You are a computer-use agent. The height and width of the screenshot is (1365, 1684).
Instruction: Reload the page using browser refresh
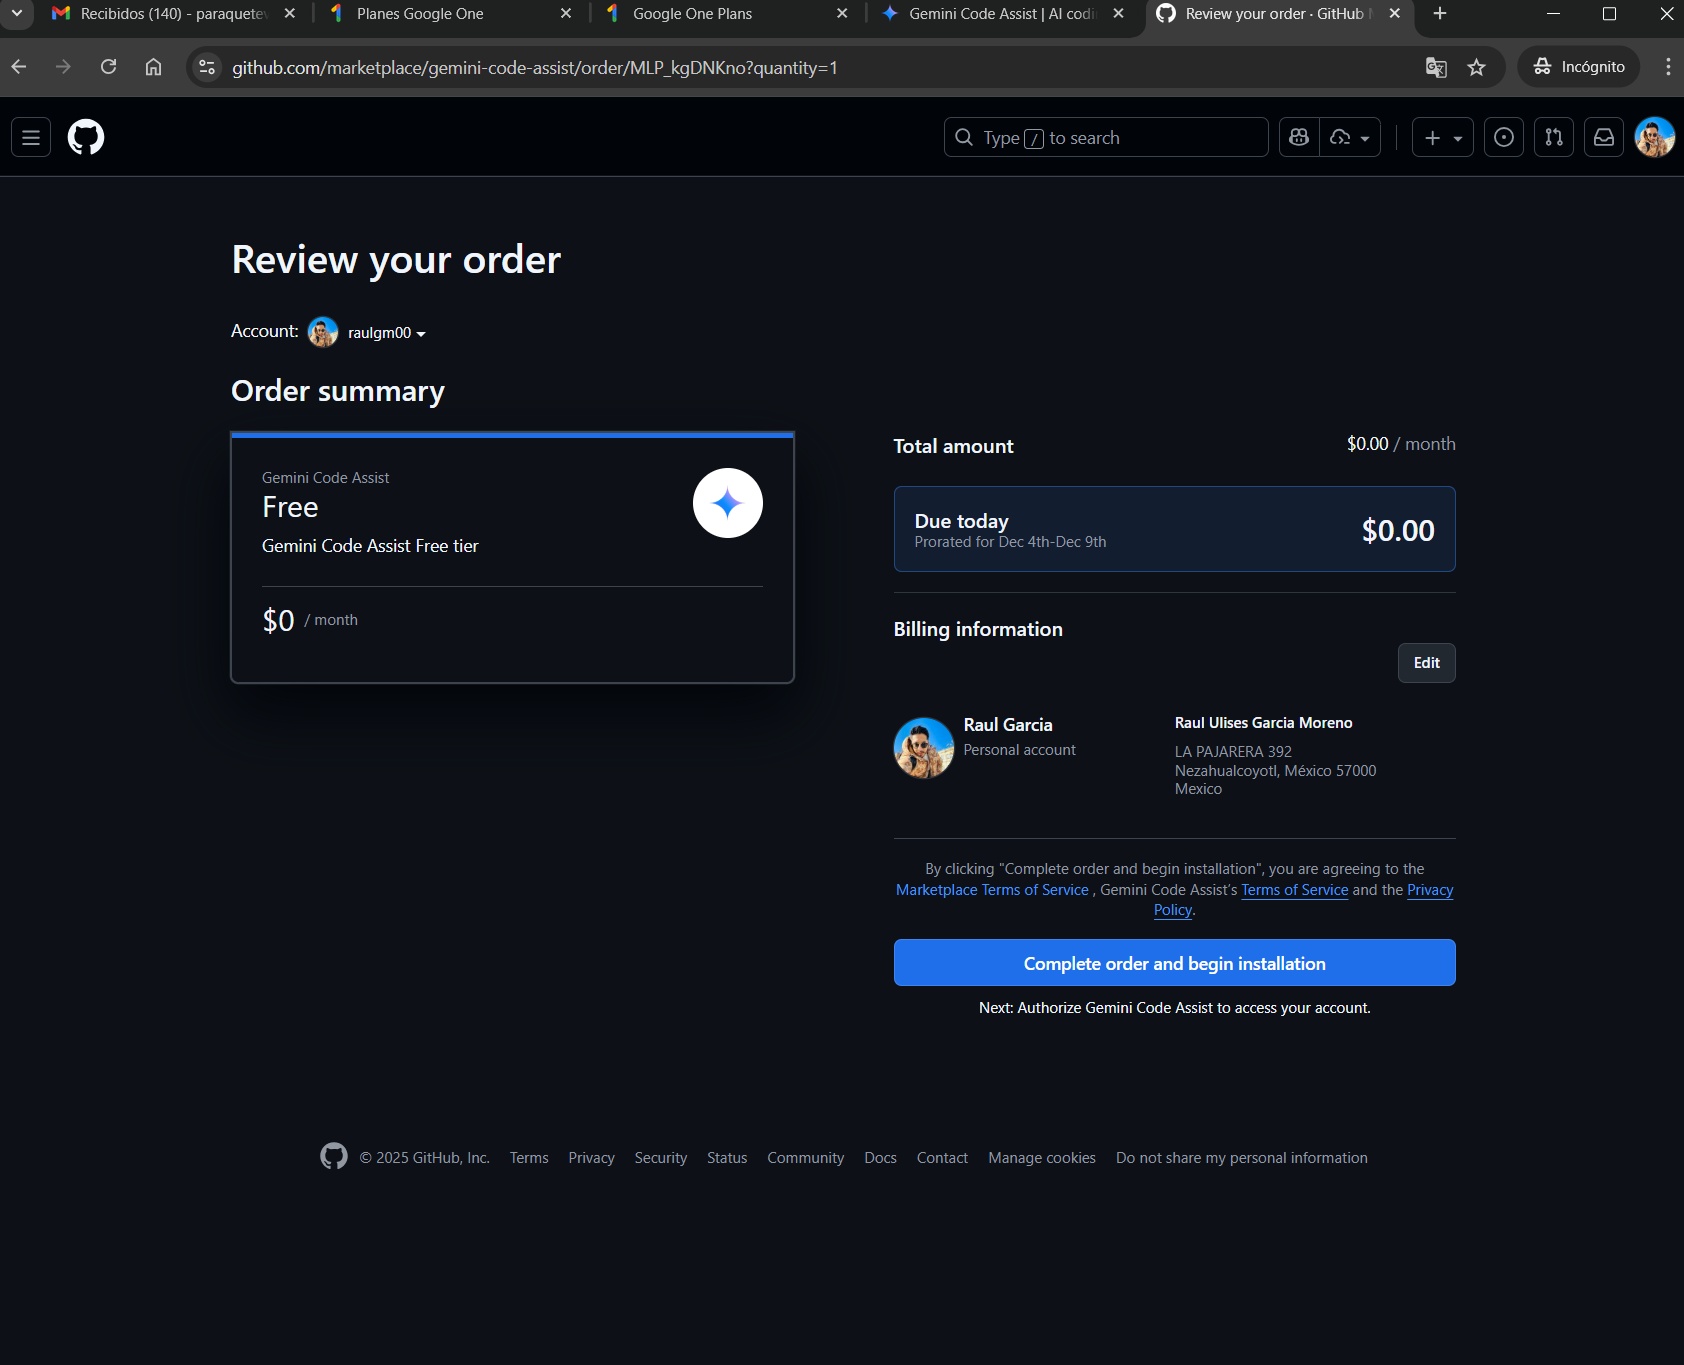(x=109, y=67)
